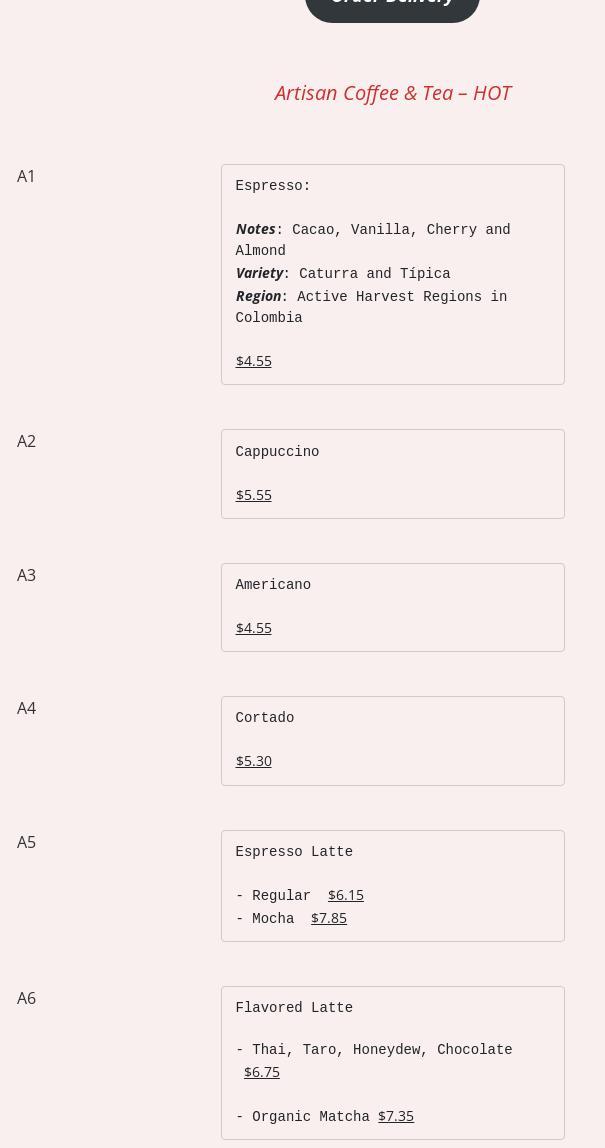
Task: Click the Organic Matcha $7.35 price
Action: pos(396,1116)
